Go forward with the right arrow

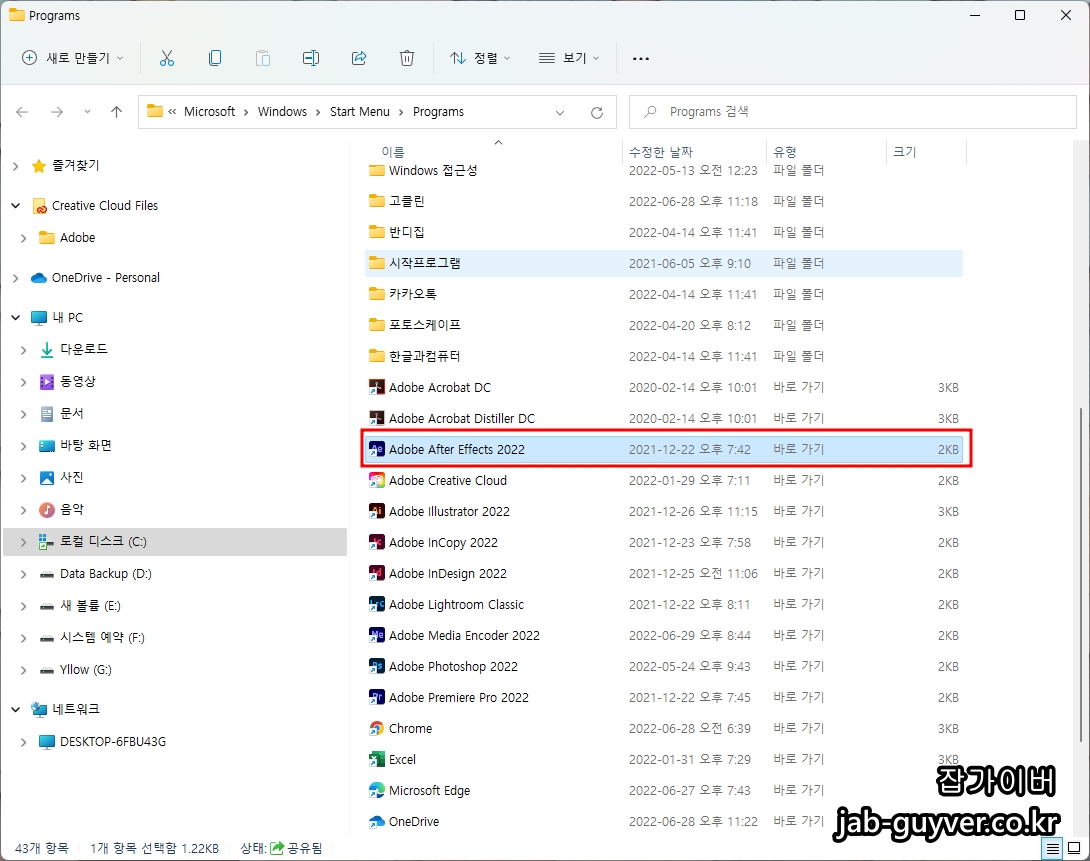click(57, 112)
